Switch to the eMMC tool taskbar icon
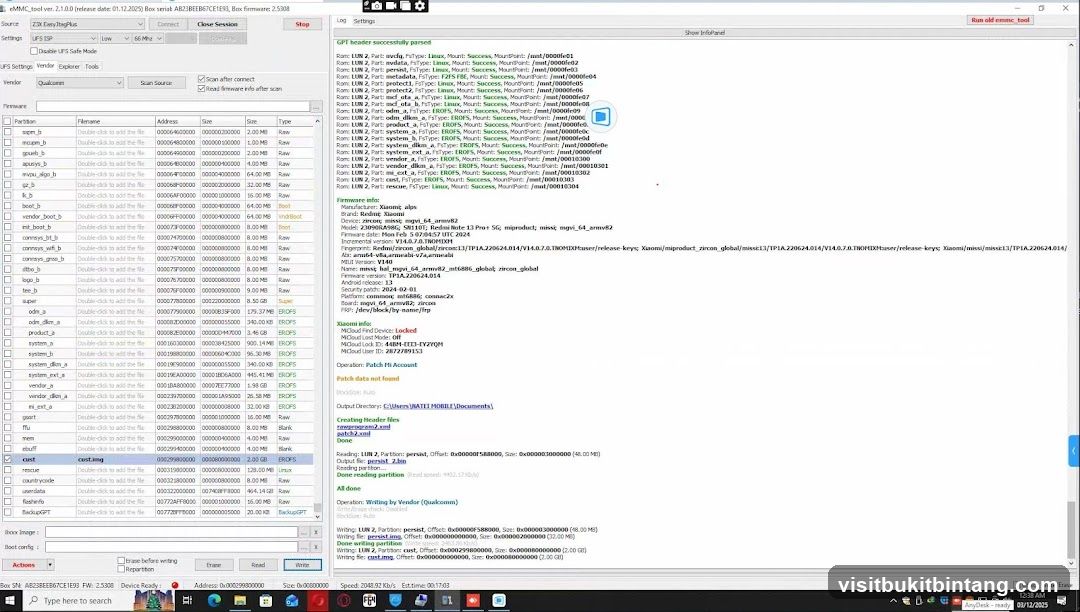This screenshot has height=612, width=1080. point(447,600)
